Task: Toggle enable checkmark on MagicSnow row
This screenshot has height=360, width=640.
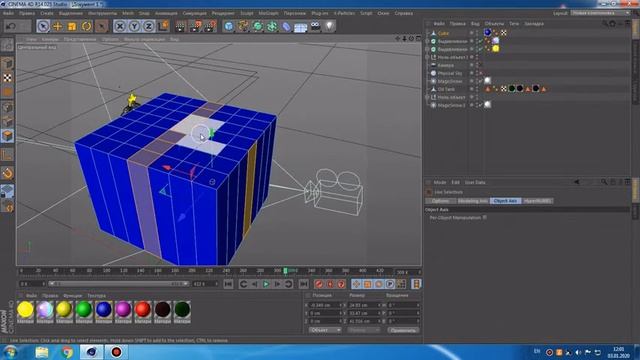Action: (x=481, y=81)
